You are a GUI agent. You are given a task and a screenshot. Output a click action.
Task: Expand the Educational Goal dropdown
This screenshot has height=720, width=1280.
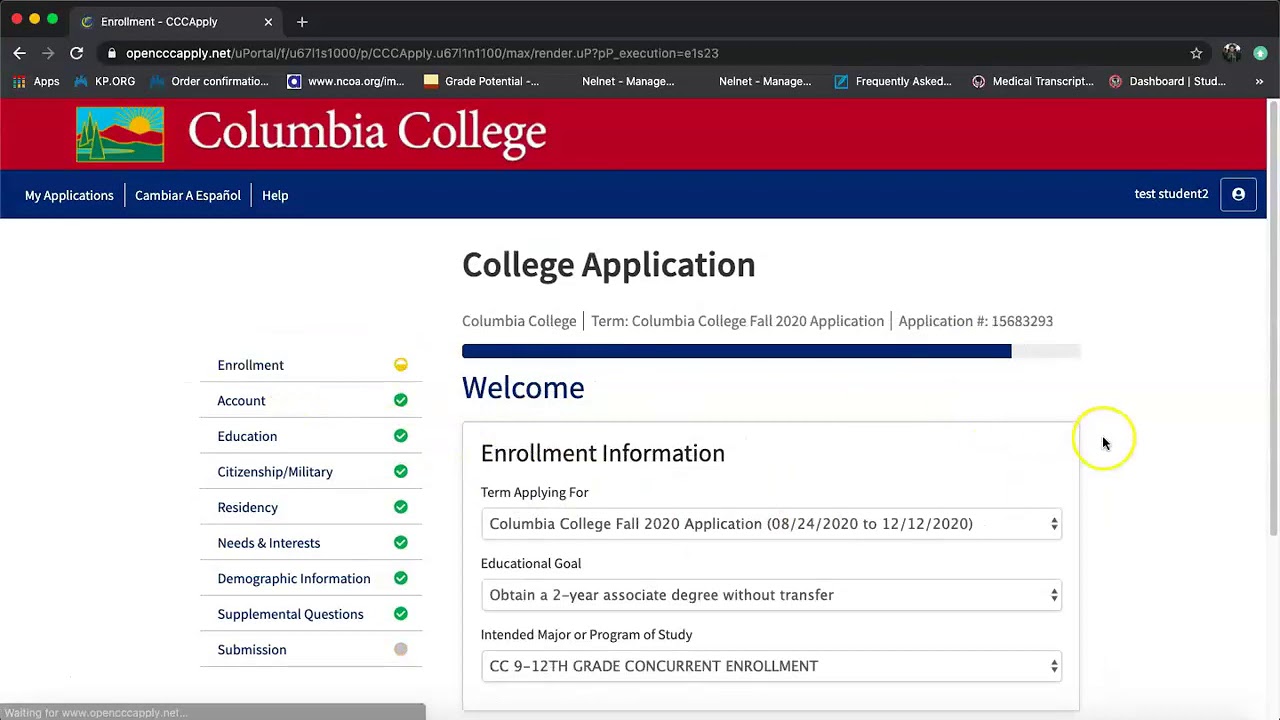770,595
